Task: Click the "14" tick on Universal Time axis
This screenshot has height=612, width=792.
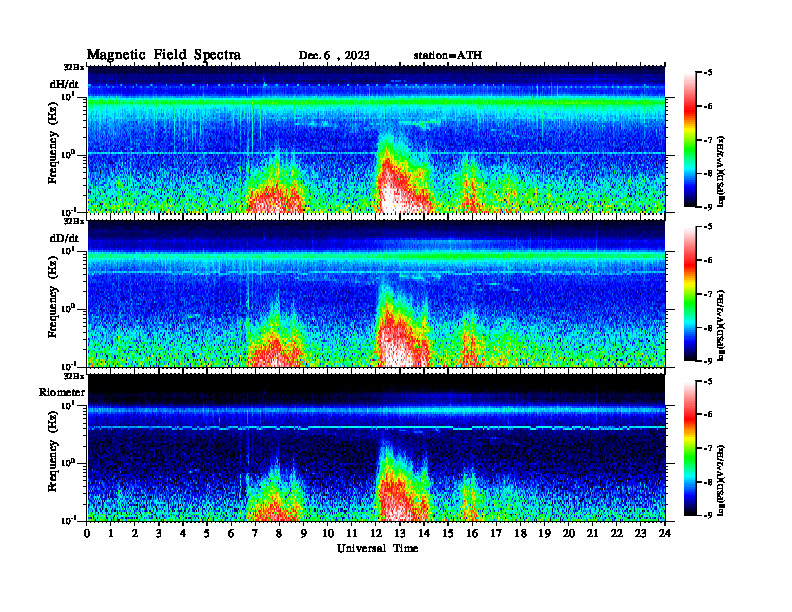Action: (424, 533)
